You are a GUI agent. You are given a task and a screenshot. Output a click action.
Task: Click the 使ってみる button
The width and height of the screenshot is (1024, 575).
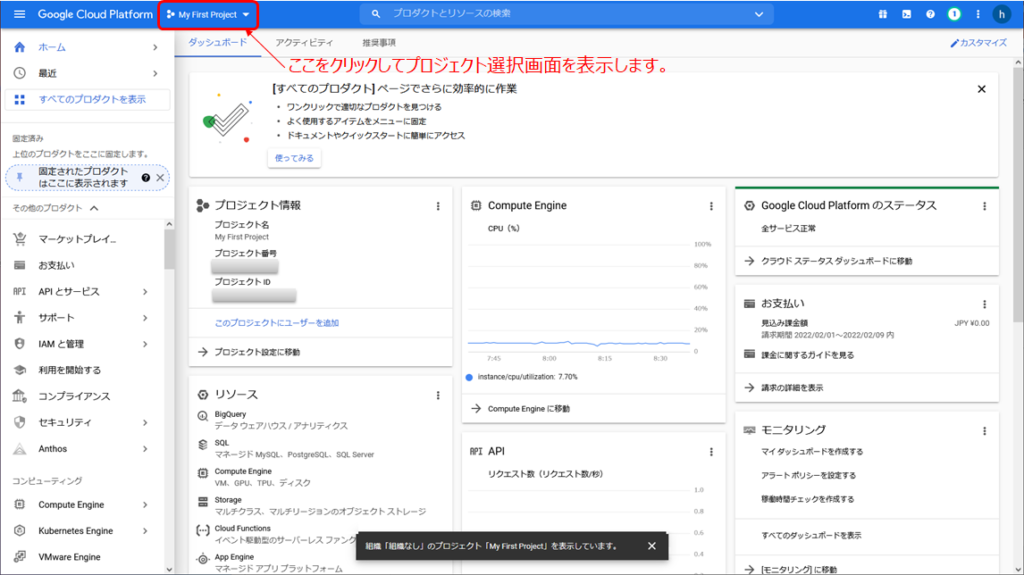pos(294,158)
